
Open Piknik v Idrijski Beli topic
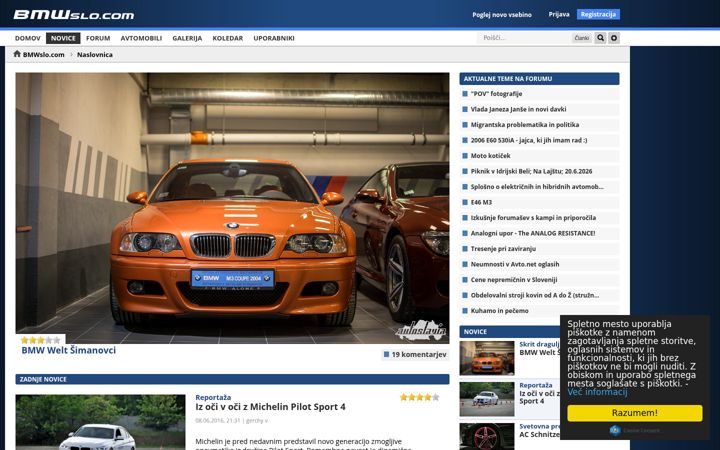point(531,171)
